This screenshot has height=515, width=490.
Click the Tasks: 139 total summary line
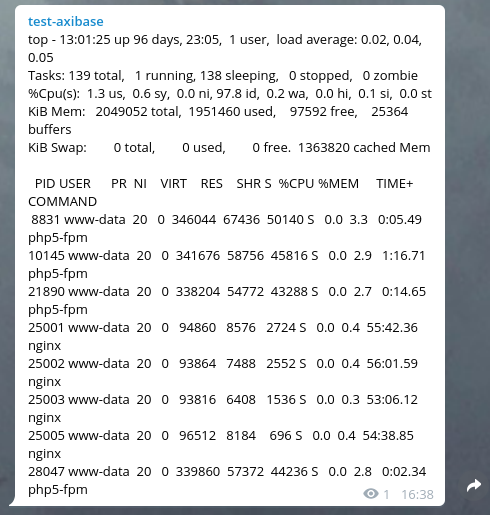tap(223, 76)
